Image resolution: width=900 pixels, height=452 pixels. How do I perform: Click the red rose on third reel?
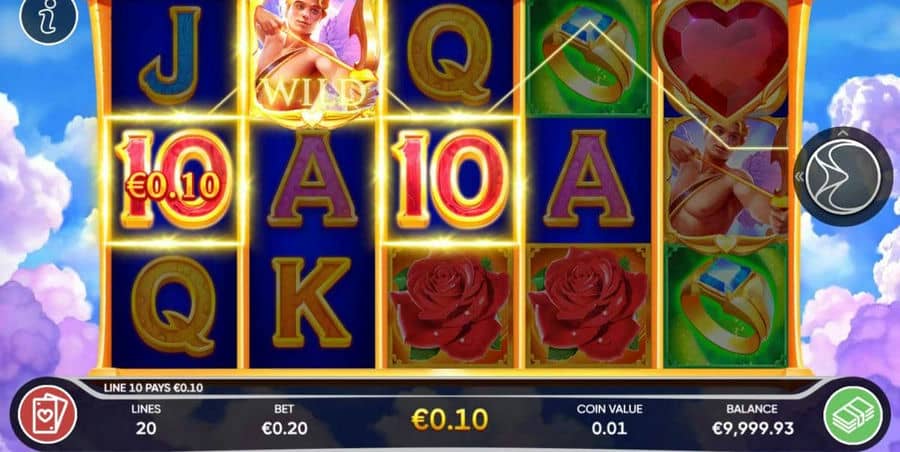(x=451, y=307)
